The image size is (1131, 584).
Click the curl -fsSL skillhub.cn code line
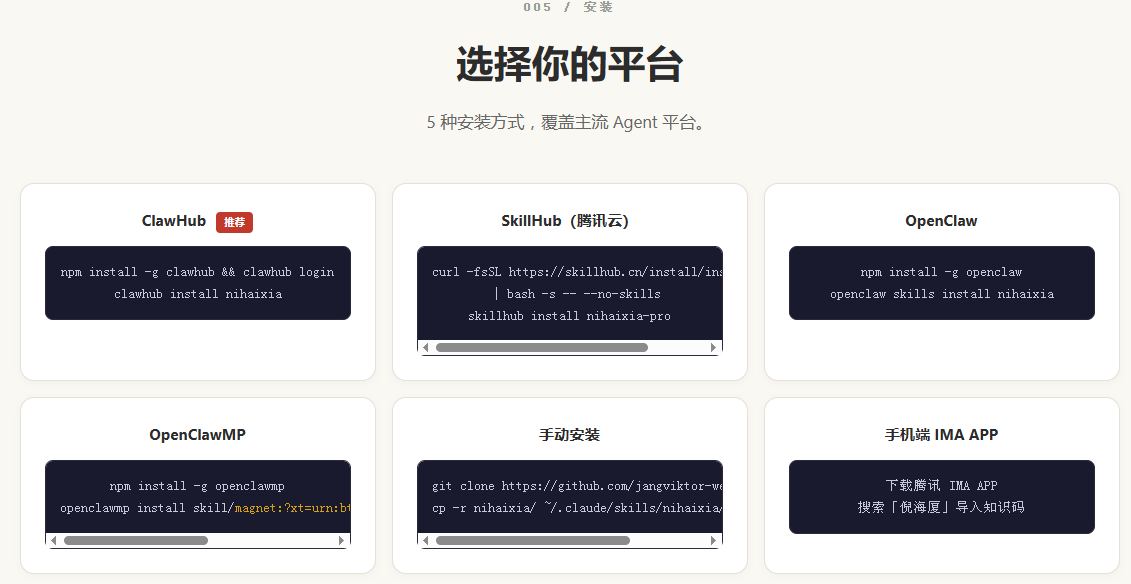tap(577, 272)
